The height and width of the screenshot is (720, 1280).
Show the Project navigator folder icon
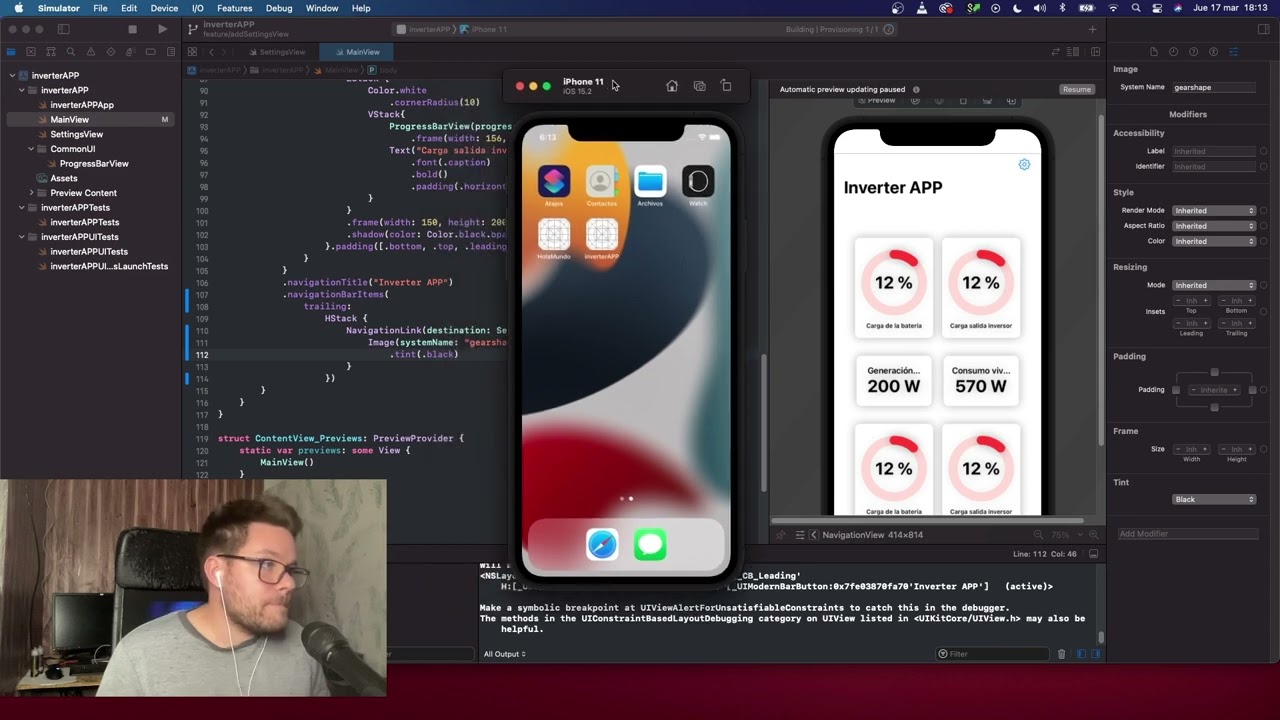pos(11,52)
